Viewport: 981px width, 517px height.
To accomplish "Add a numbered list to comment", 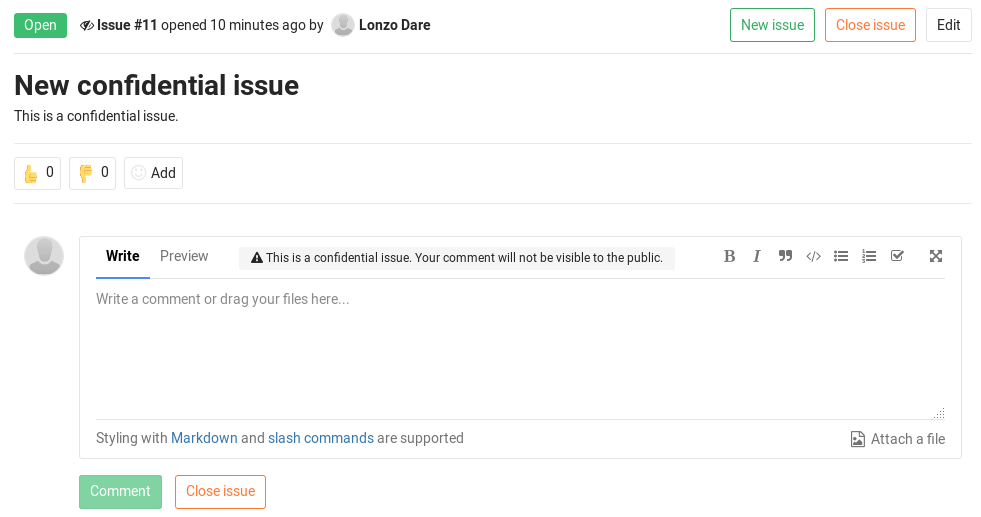I will pos(869,256).
